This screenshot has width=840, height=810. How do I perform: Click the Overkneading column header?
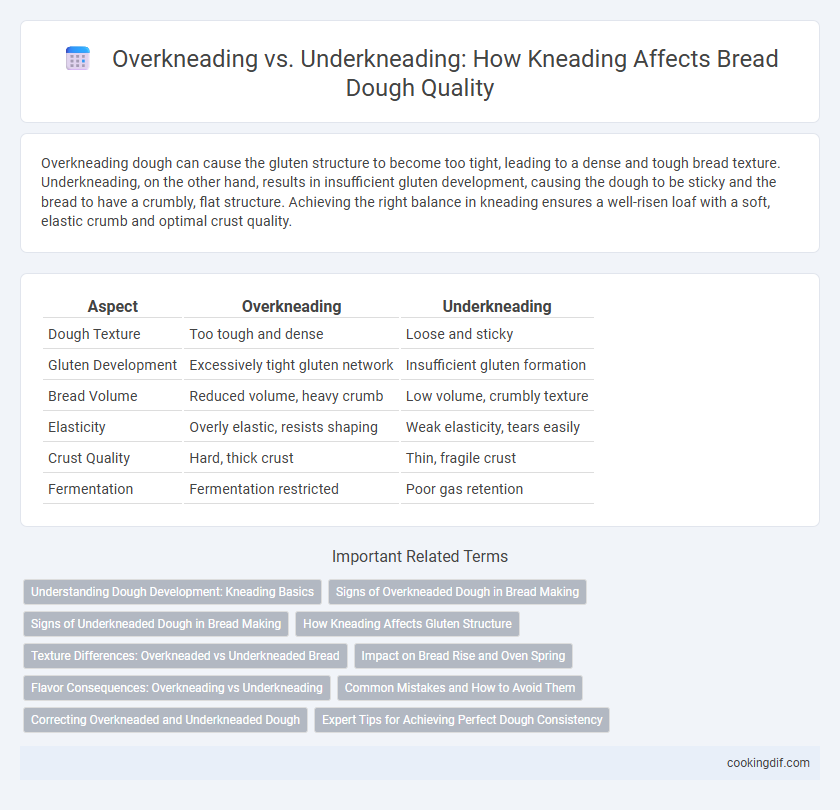point(291,306)
